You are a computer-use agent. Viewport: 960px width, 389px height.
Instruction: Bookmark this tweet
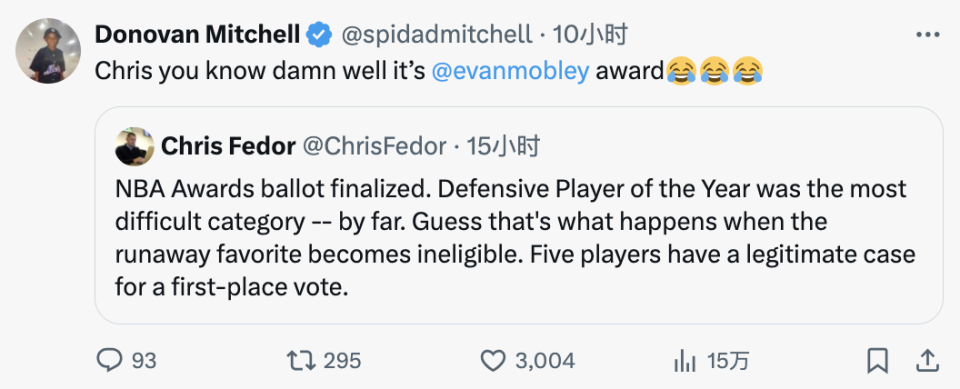[x=878, y=361]
